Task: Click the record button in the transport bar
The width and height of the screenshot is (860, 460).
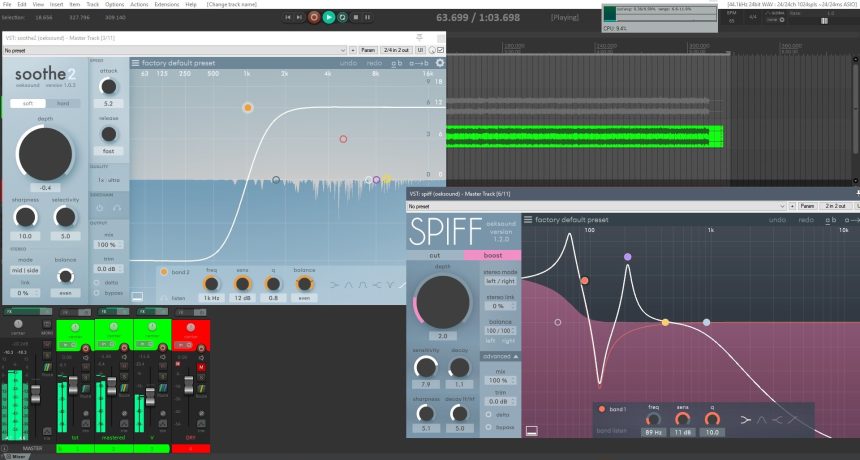Action: coord(314,17)
